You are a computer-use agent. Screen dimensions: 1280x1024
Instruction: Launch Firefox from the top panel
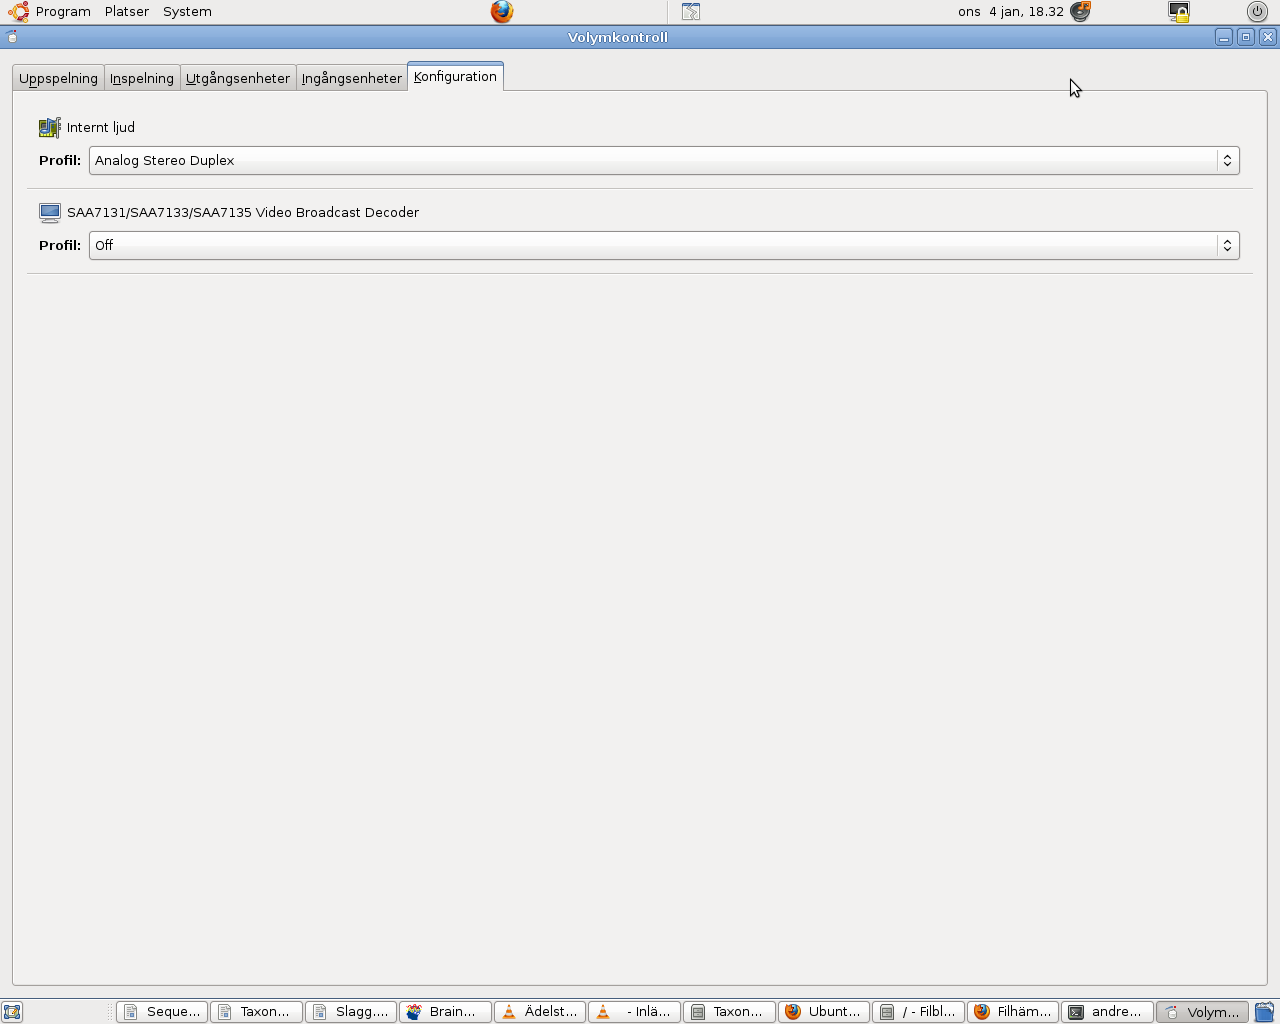point(502,12)
